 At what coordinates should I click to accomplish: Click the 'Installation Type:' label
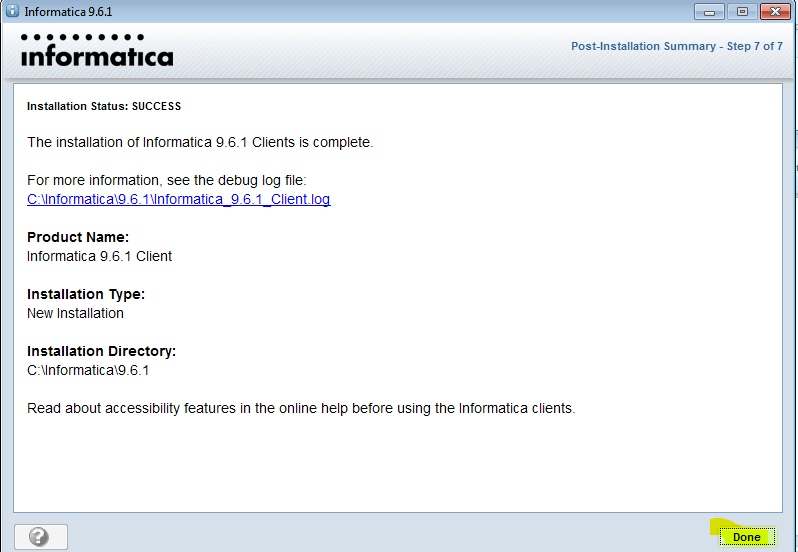(86, 295)
